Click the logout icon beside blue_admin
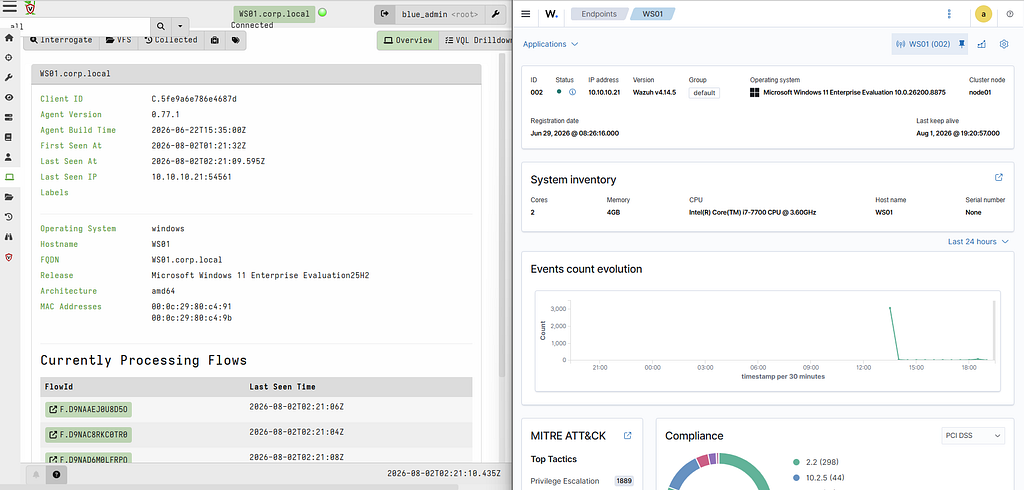The width and height of the screenshot is (1024, 490). click(384, 14)
